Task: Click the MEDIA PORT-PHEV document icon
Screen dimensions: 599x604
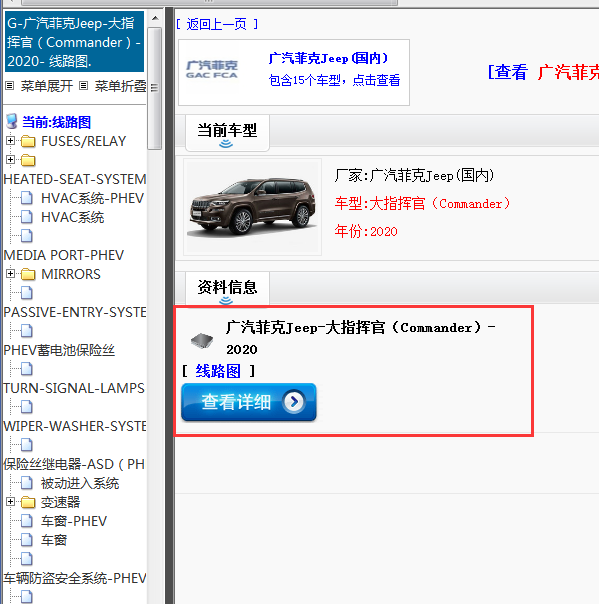Action: [27, 236]
